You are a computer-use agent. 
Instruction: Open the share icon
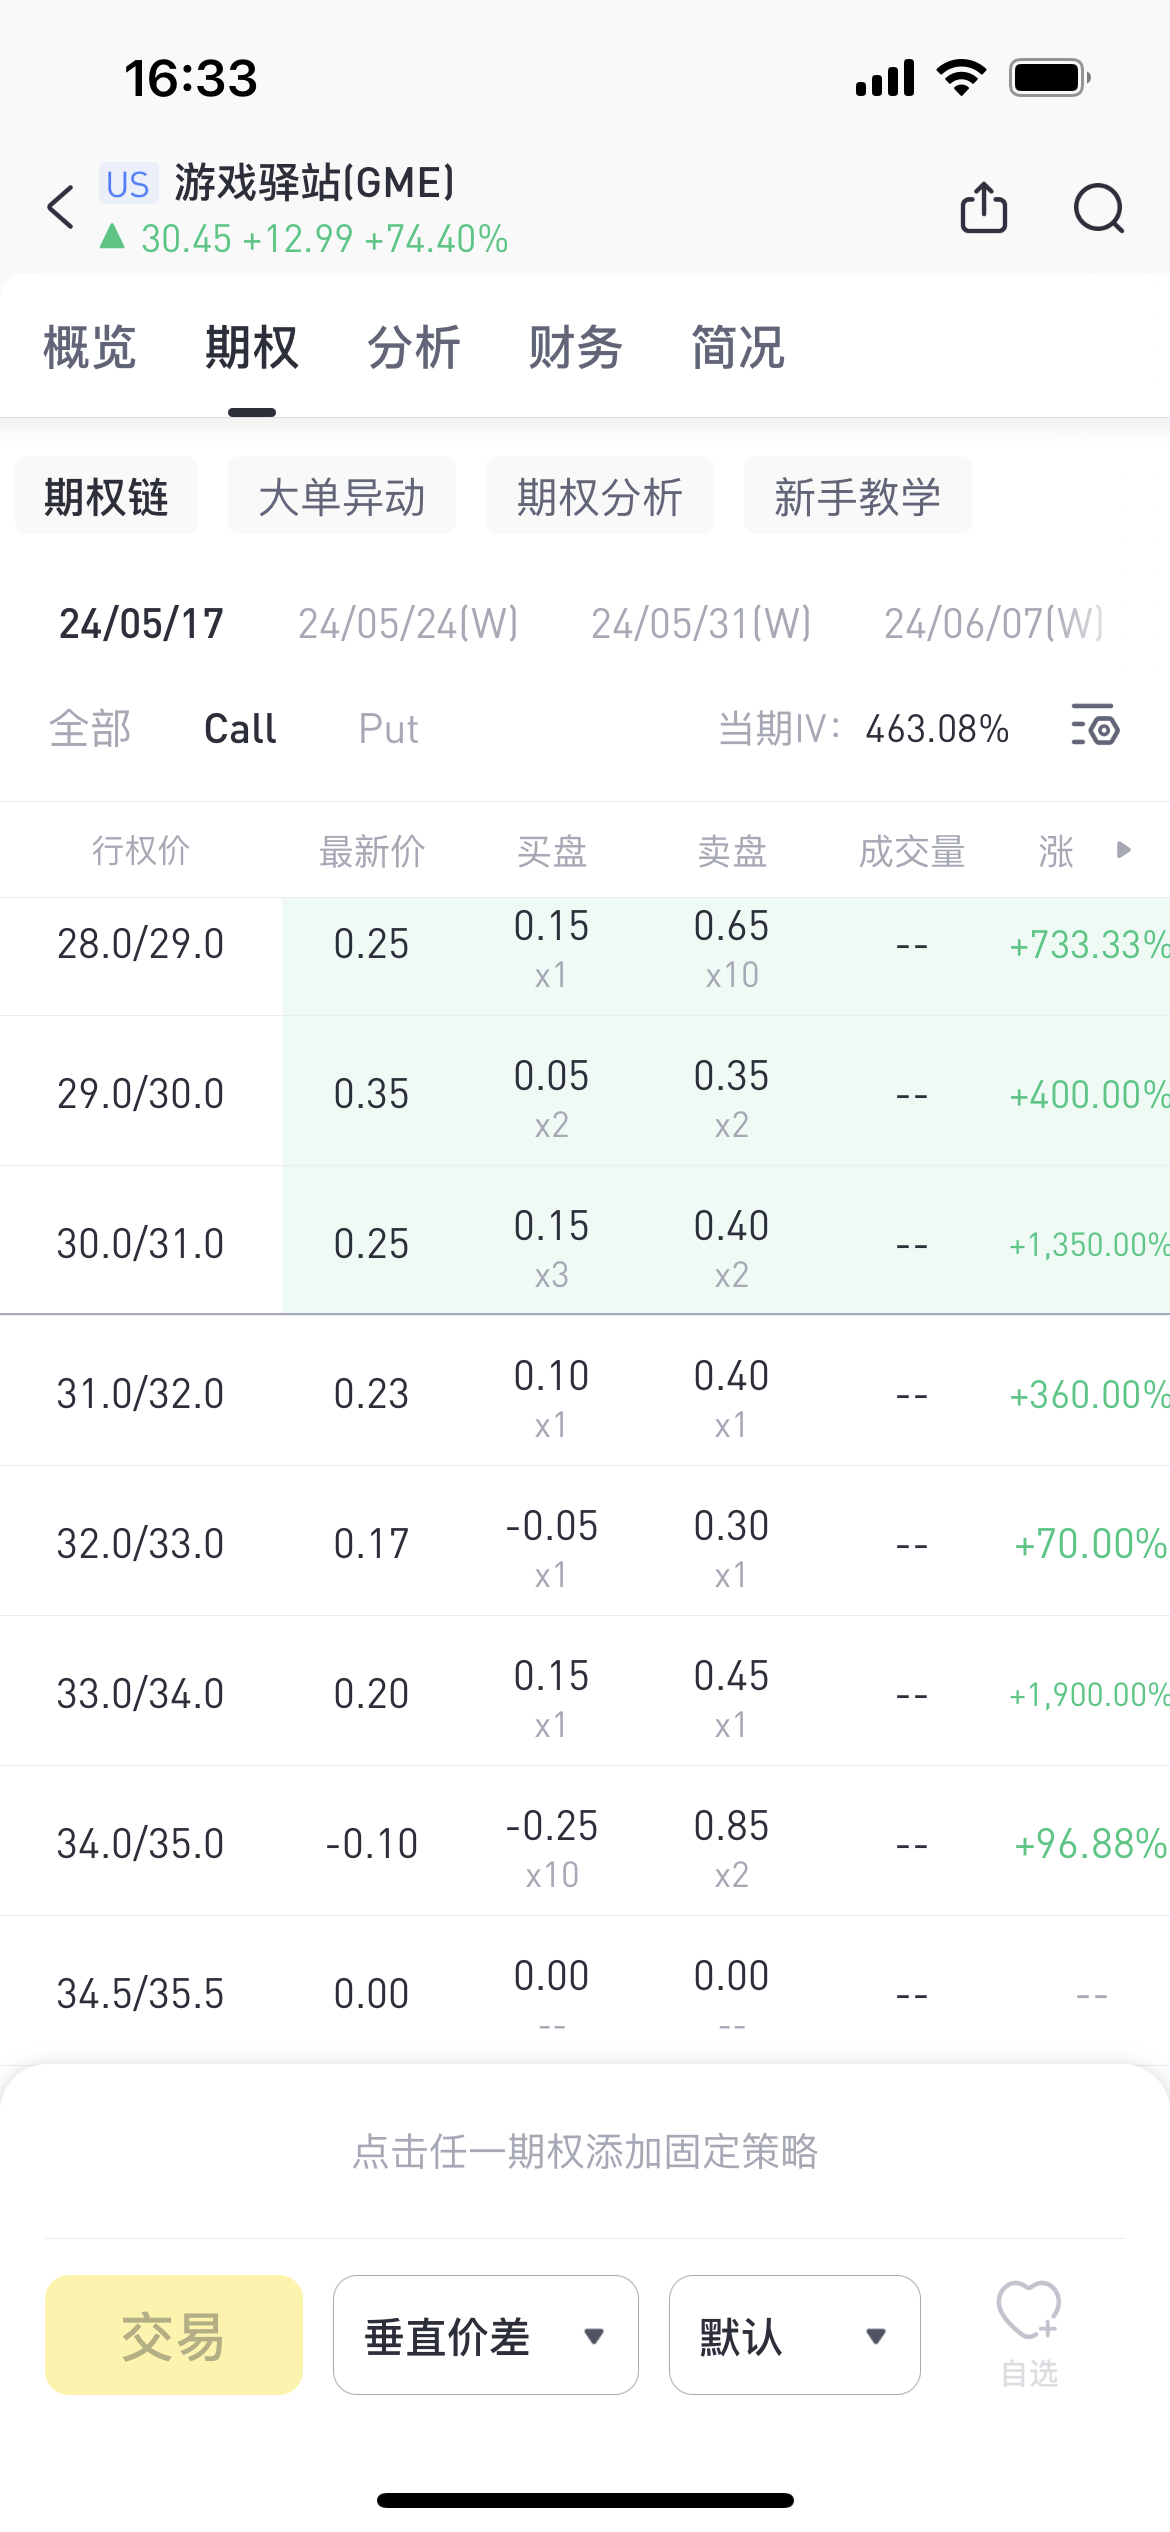[983, 208]
